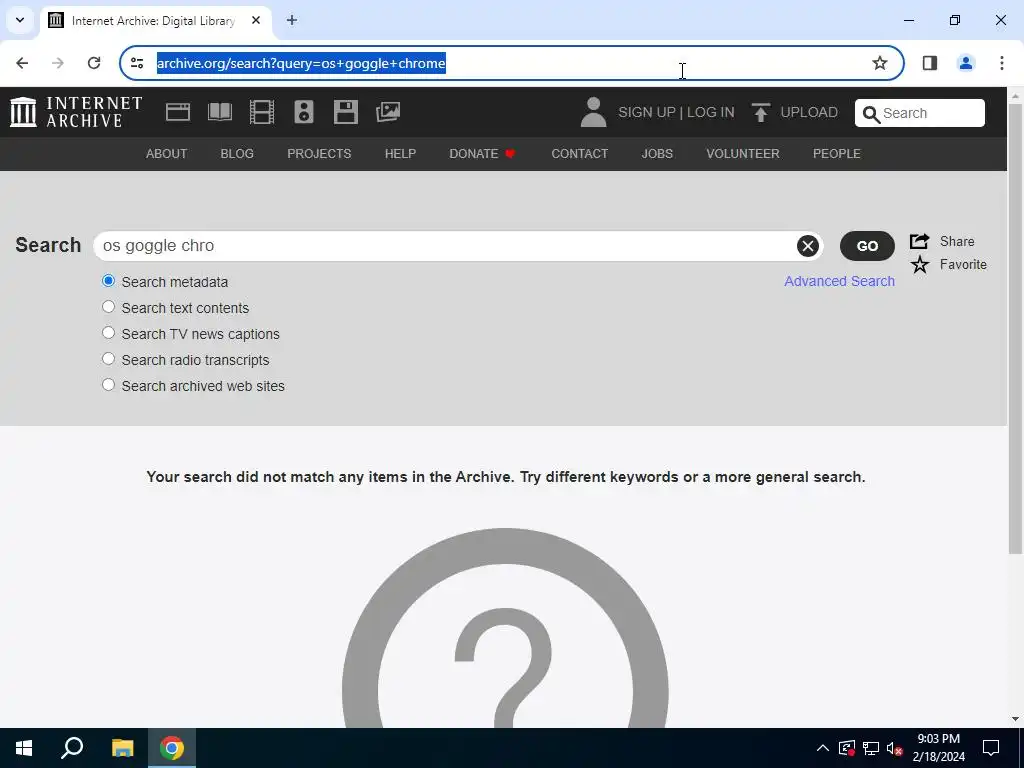Close the Internet Archive tab

[x=256, y=20]
